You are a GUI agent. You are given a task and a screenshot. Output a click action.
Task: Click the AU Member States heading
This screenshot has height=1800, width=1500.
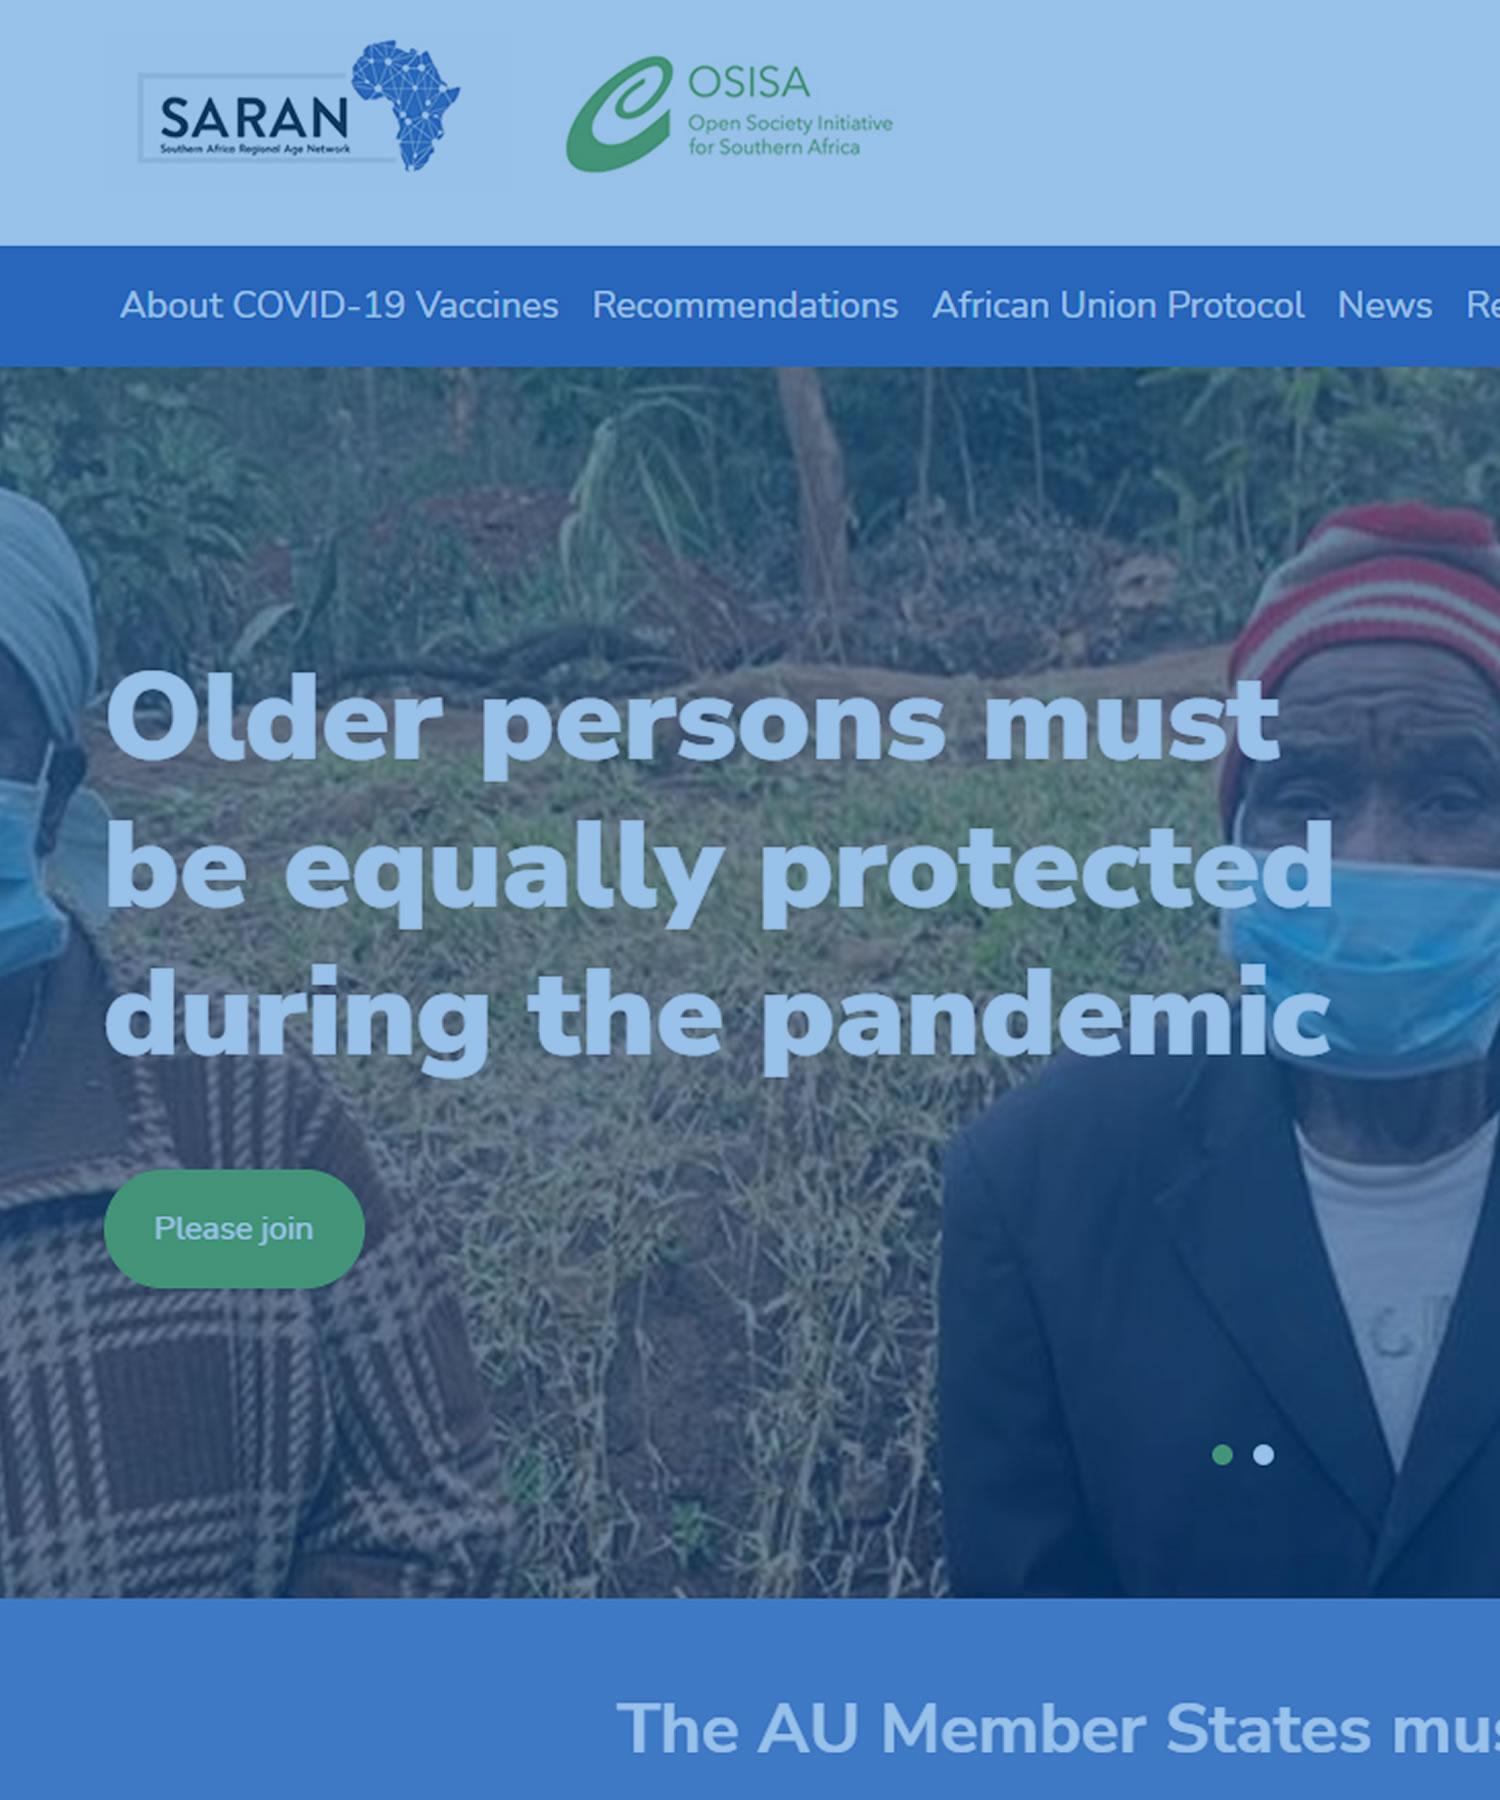[x=1058, y=1728]
